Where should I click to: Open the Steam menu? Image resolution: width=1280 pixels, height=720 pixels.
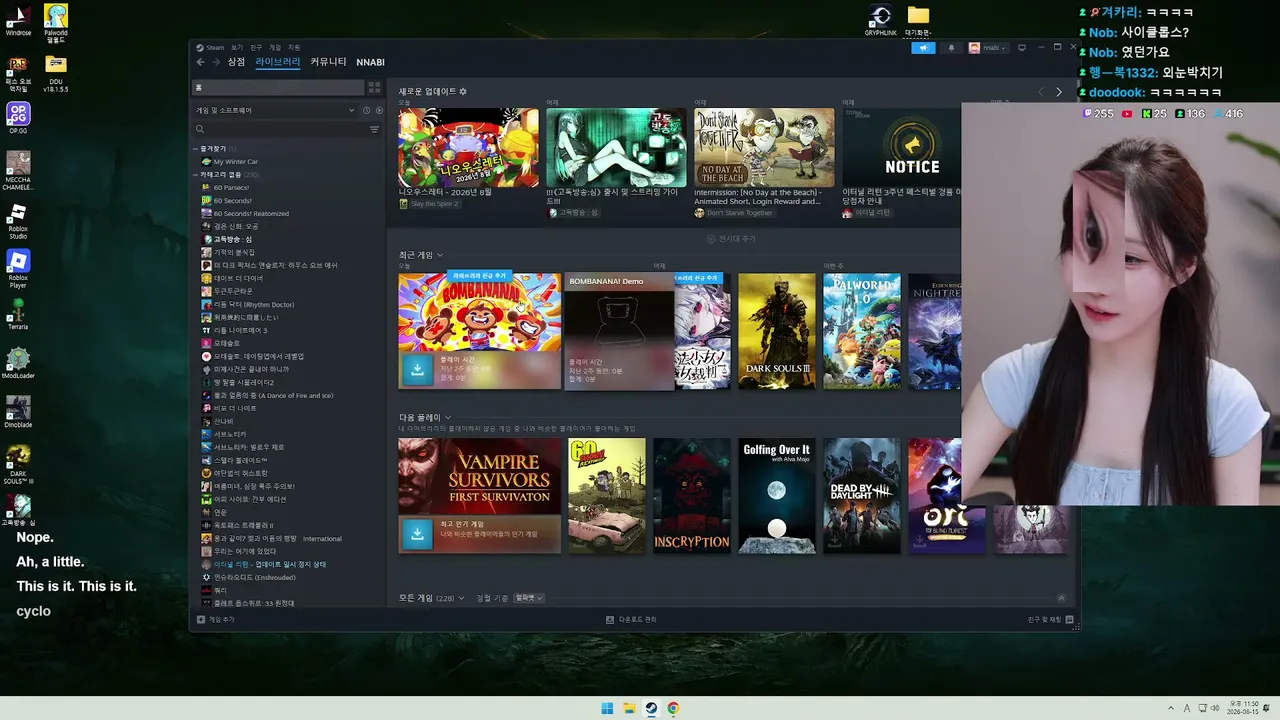(x=212, y=47)
